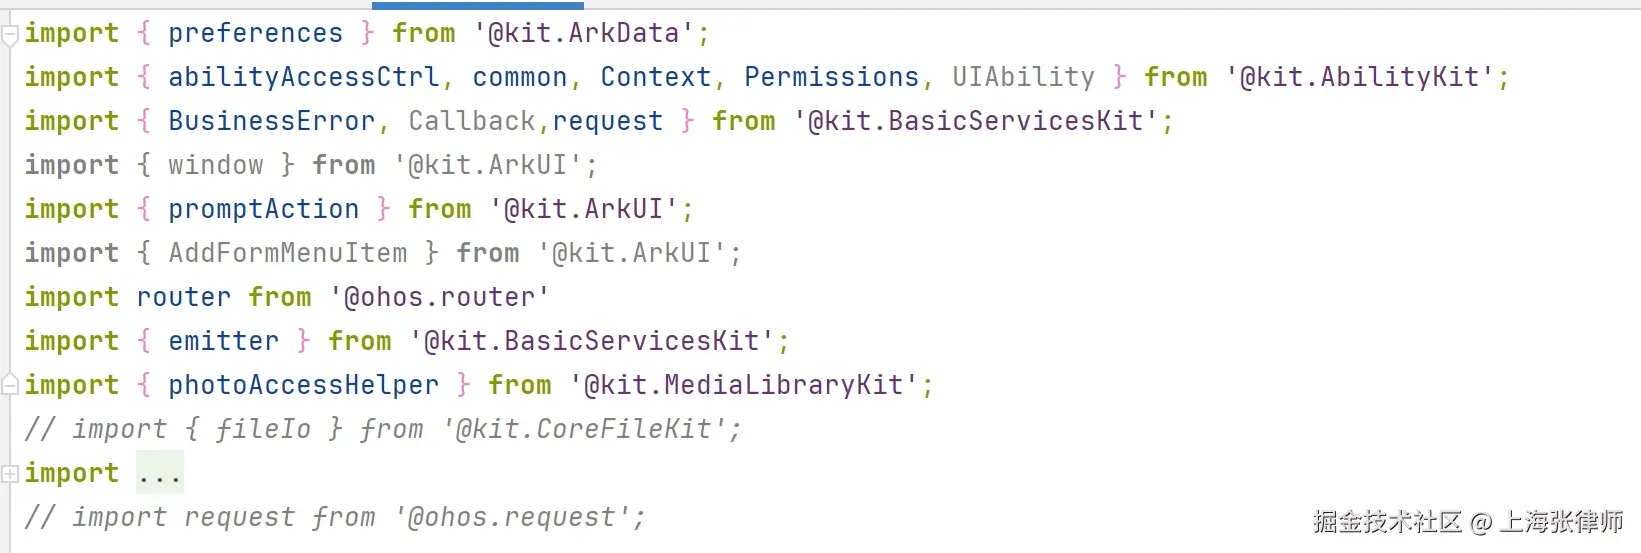Click the '@kit.ArkData' module string
The height and width of the screenshot is (553, 1641).
(x=583, y=34)
